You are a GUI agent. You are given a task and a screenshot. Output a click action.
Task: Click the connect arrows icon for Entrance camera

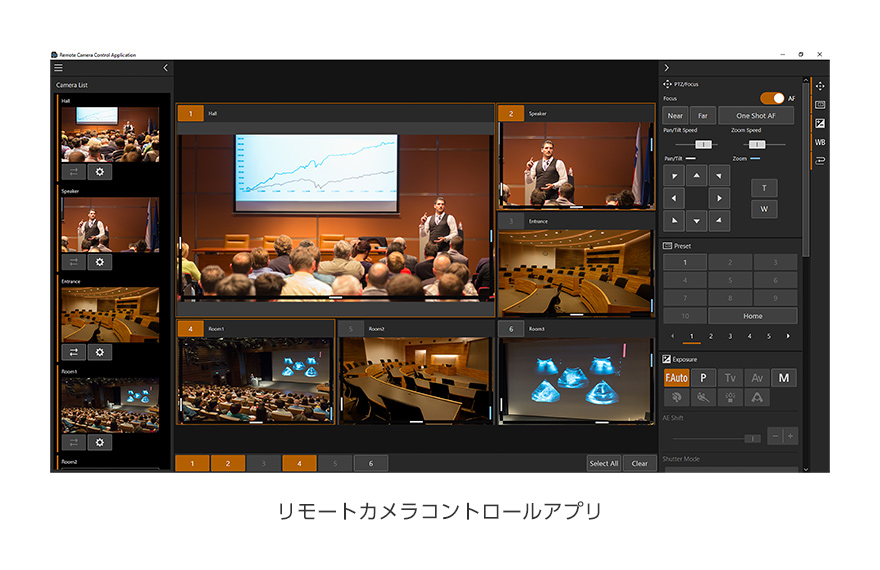pyautogui.click(x=73, y=352)
